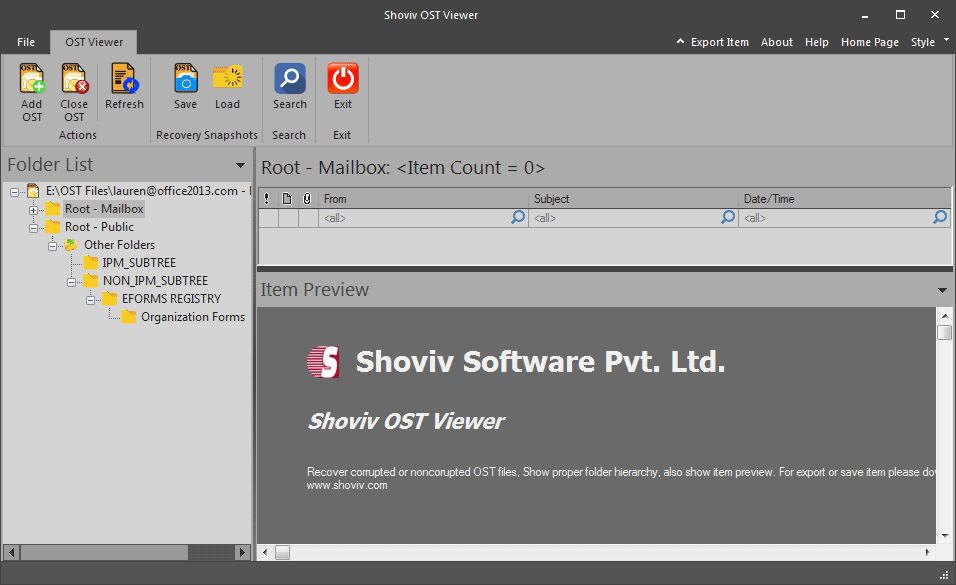This screenshot has width=956, height=585.
Task: Click the attachment paperclip column icon
Action: click(307, 198)
